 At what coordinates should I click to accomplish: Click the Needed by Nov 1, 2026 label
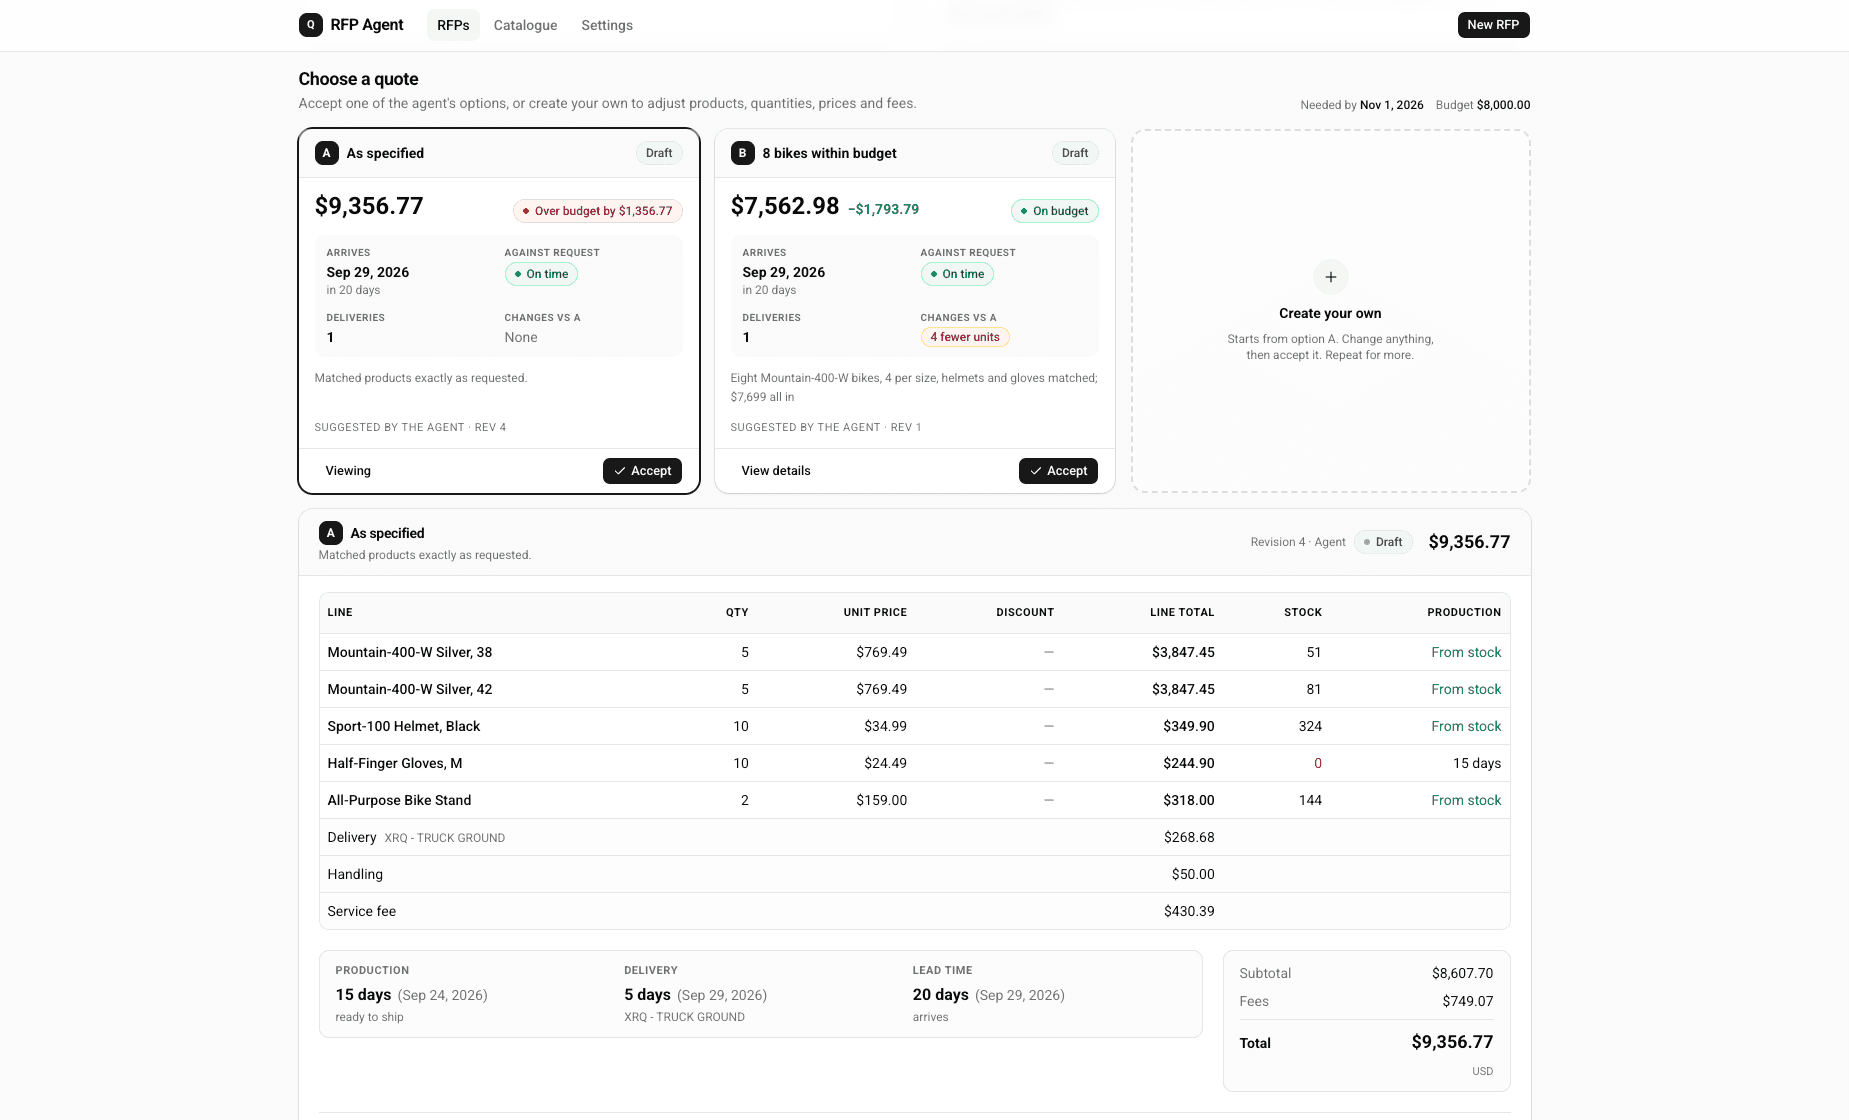pyautogui.click(x=1362, y=105)
